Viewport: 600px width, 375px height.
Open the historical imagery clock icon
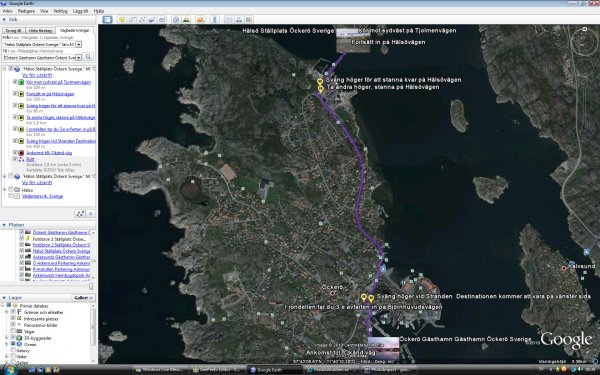[176, 20]
